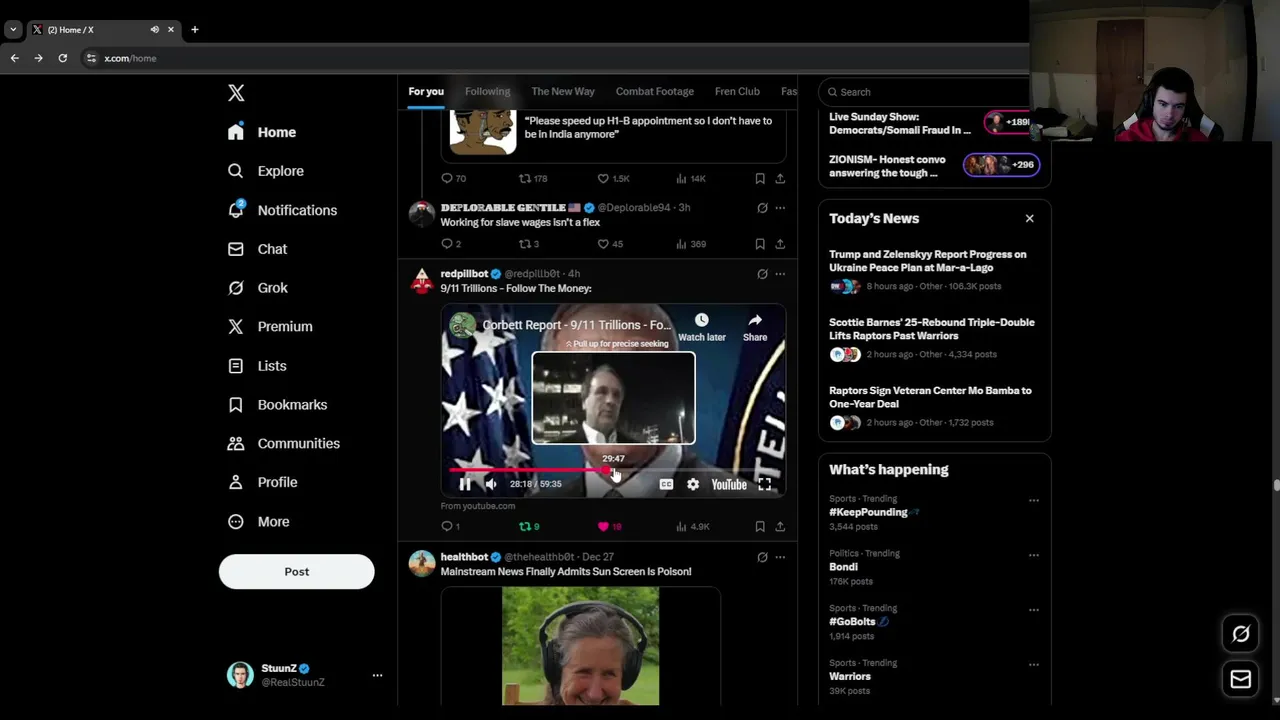Switch to the Combat Footage tab
This screenshot has width=1280, height=720.
pos(655,91)
